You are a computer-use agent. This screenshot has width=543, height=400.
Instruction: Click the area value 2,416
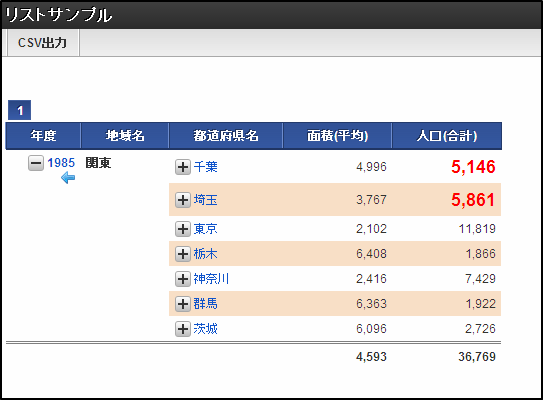[371, 279]
